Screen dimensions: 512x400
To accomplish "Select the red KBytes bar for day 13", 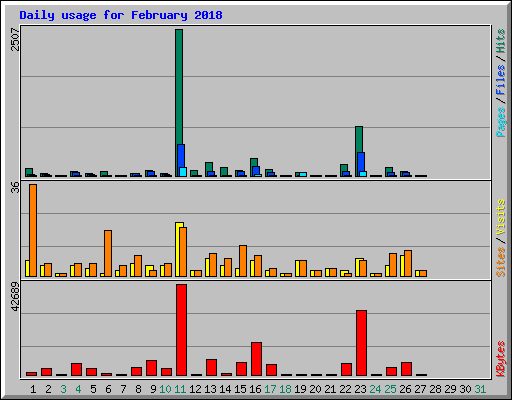I will click(211, 368).
